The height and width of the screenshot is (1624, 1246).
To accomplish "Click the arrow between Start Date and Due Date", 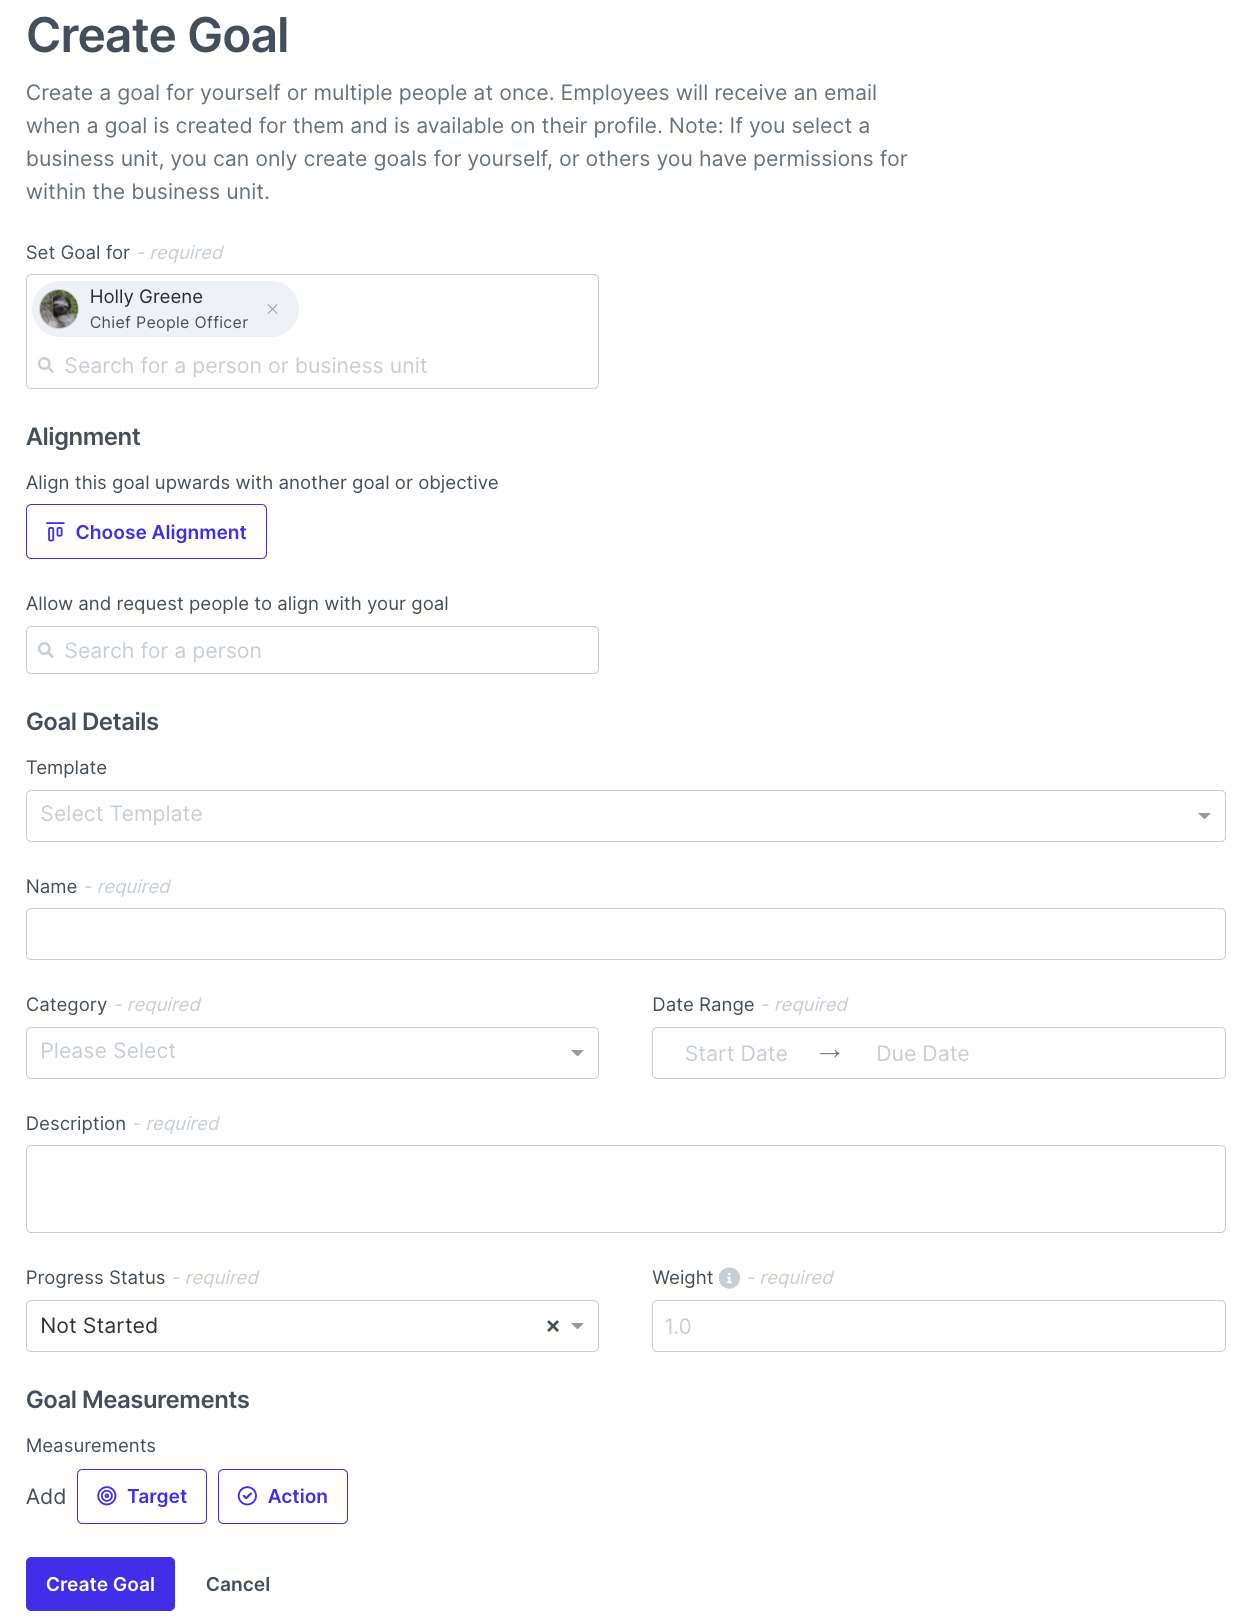I will tap(830, 1053).
